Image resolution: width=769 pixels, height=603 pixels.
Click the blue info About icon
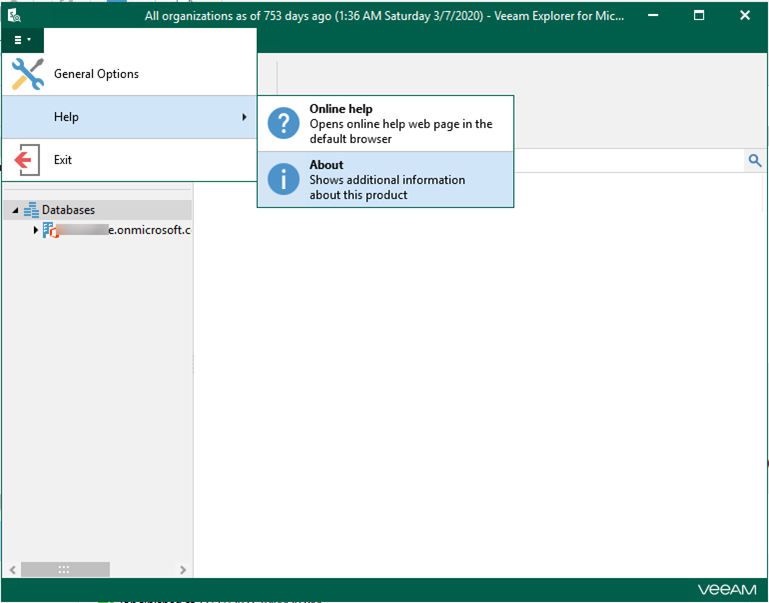click(283, 179)
